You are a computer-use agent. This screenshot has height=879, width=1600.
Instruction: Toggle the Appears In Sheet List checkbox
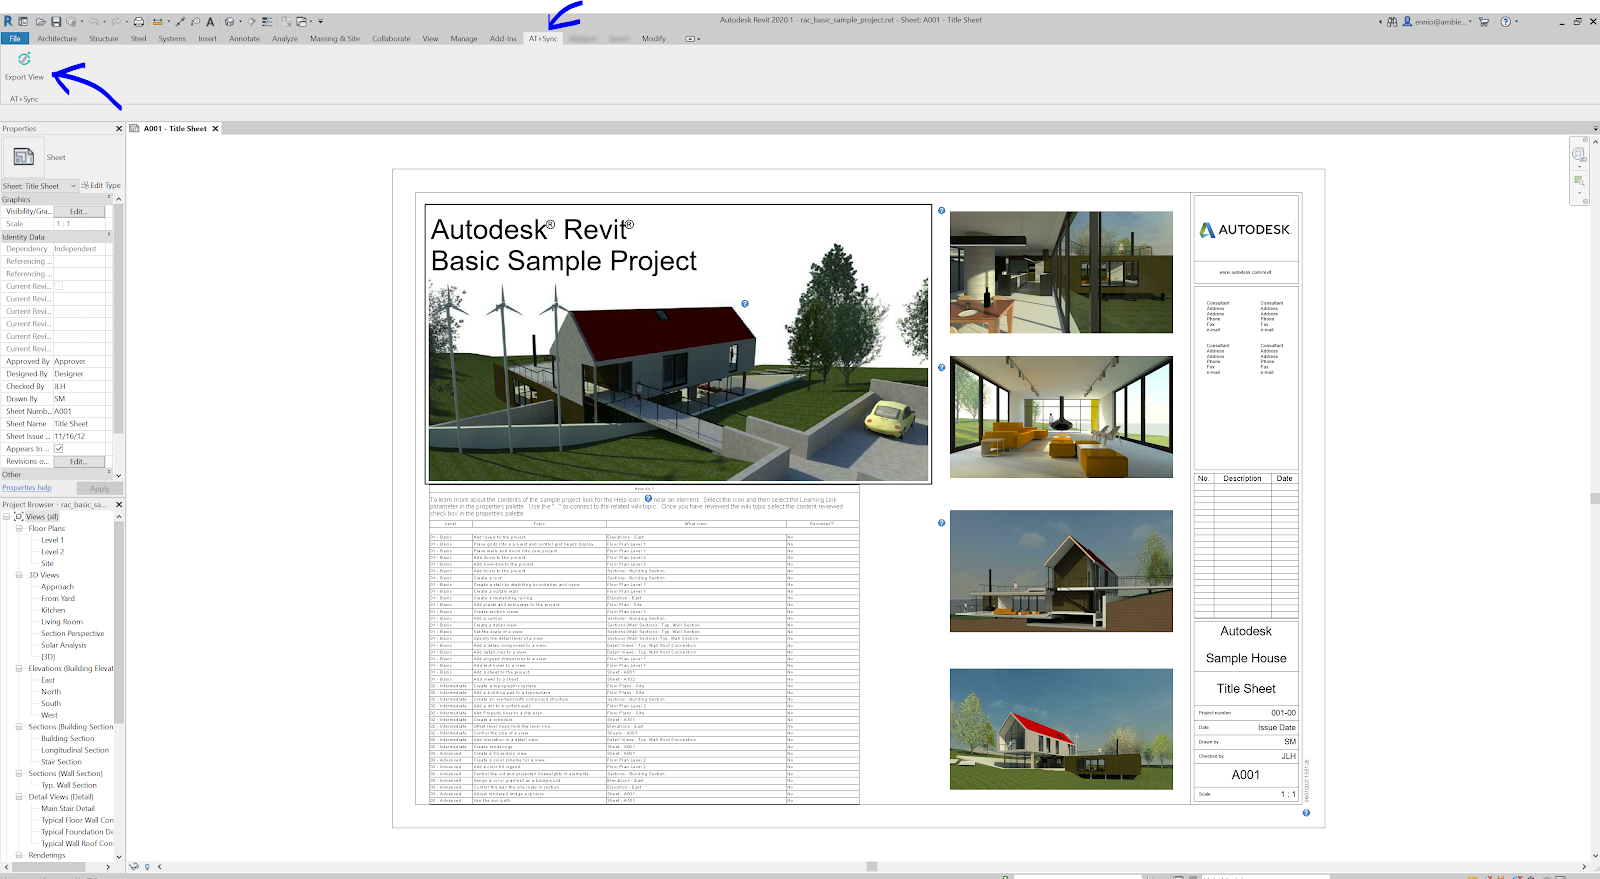(x=59, y=449)
